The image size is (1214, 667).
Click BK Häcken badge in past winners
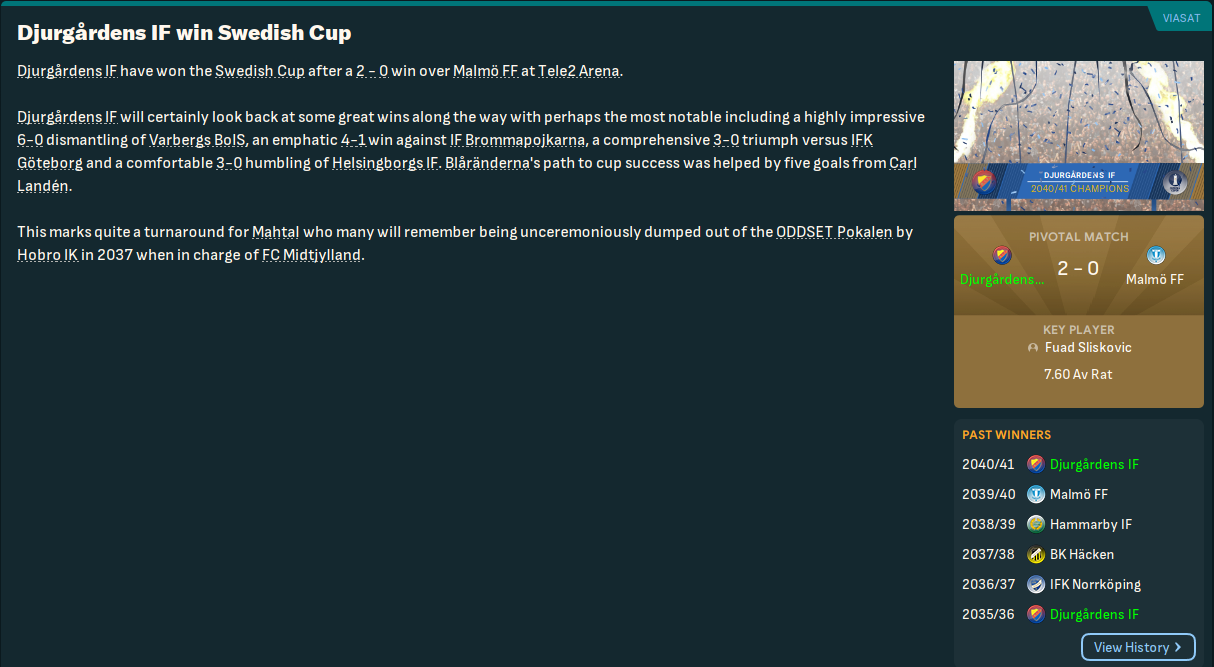click(1036, 554)
